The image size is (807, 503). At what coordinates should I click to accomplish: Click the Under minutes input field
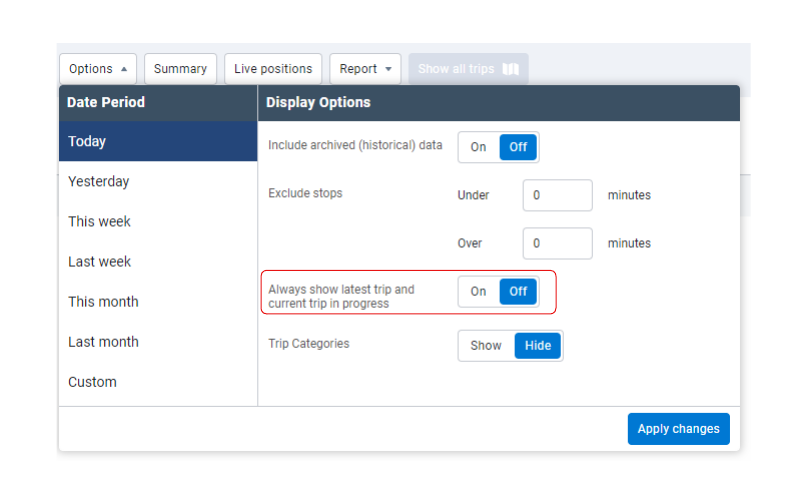click(557, 195)
